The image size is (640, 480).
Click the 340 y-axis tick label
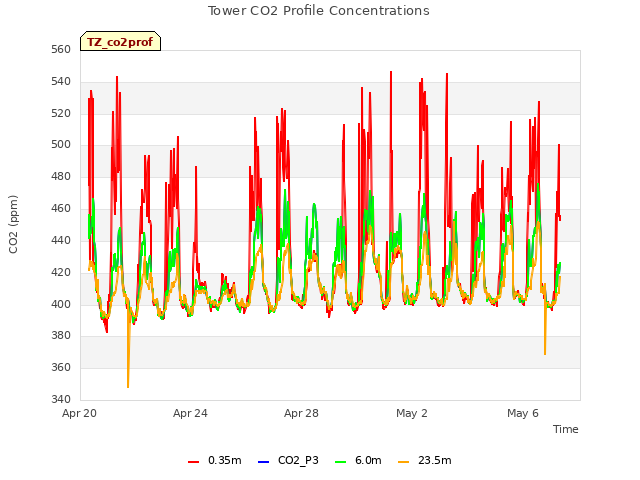coord(61,399)
